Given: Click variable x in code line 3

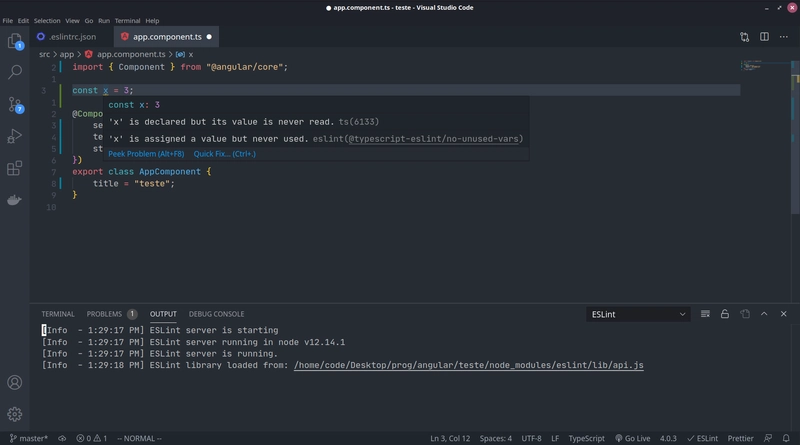Looking at the screenshot, I should click(x=106, y=90).
